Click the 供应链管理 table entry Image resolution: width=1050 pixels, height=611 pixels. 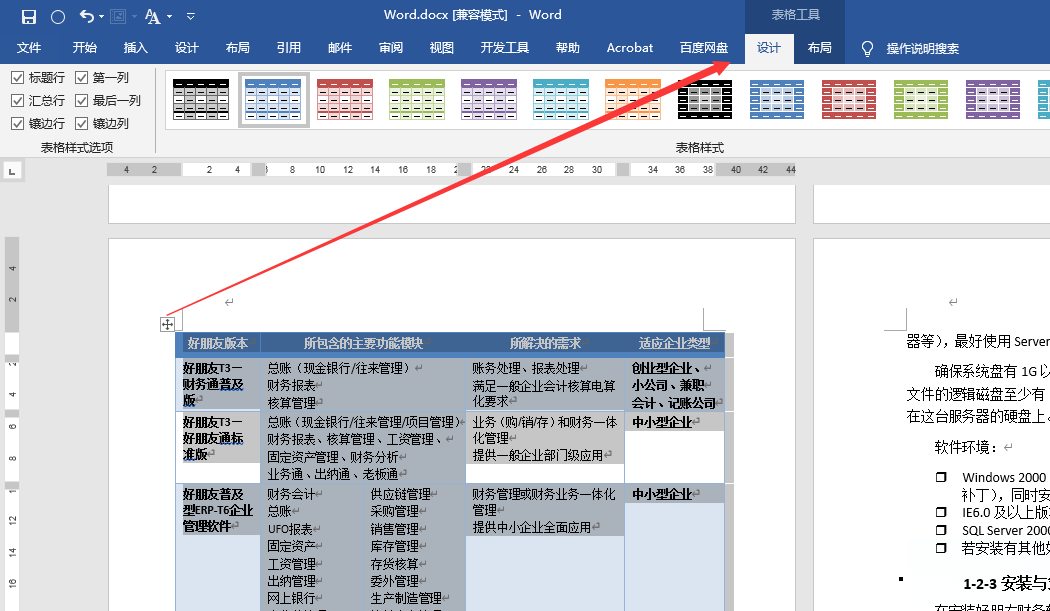click(400, 494)
